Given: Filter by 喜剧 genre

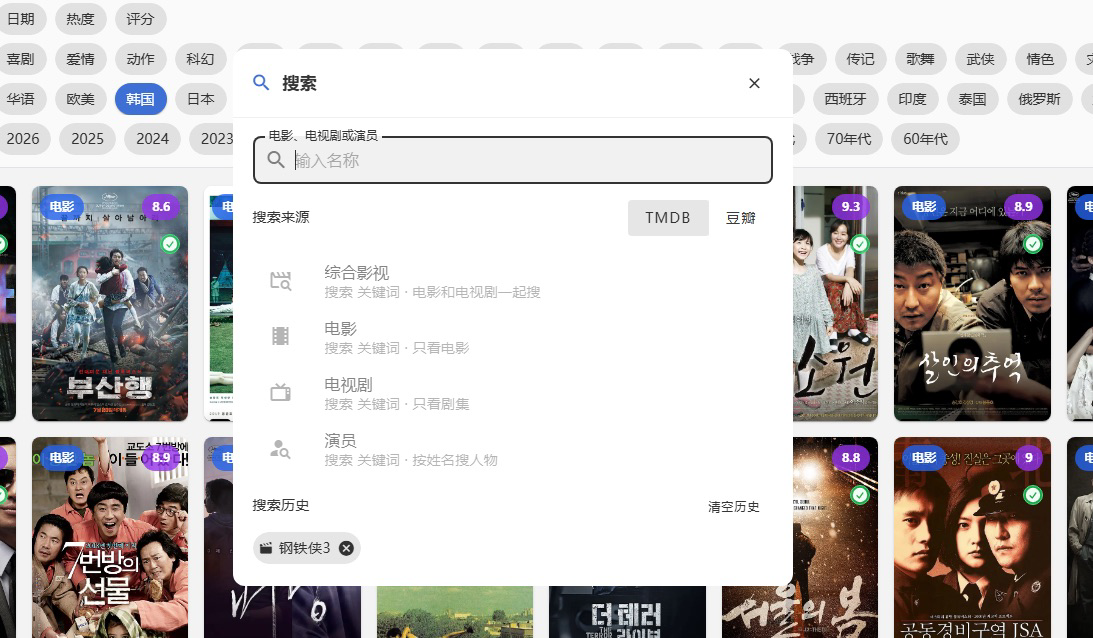Looking at the screenshot, I should coord(22,59).
